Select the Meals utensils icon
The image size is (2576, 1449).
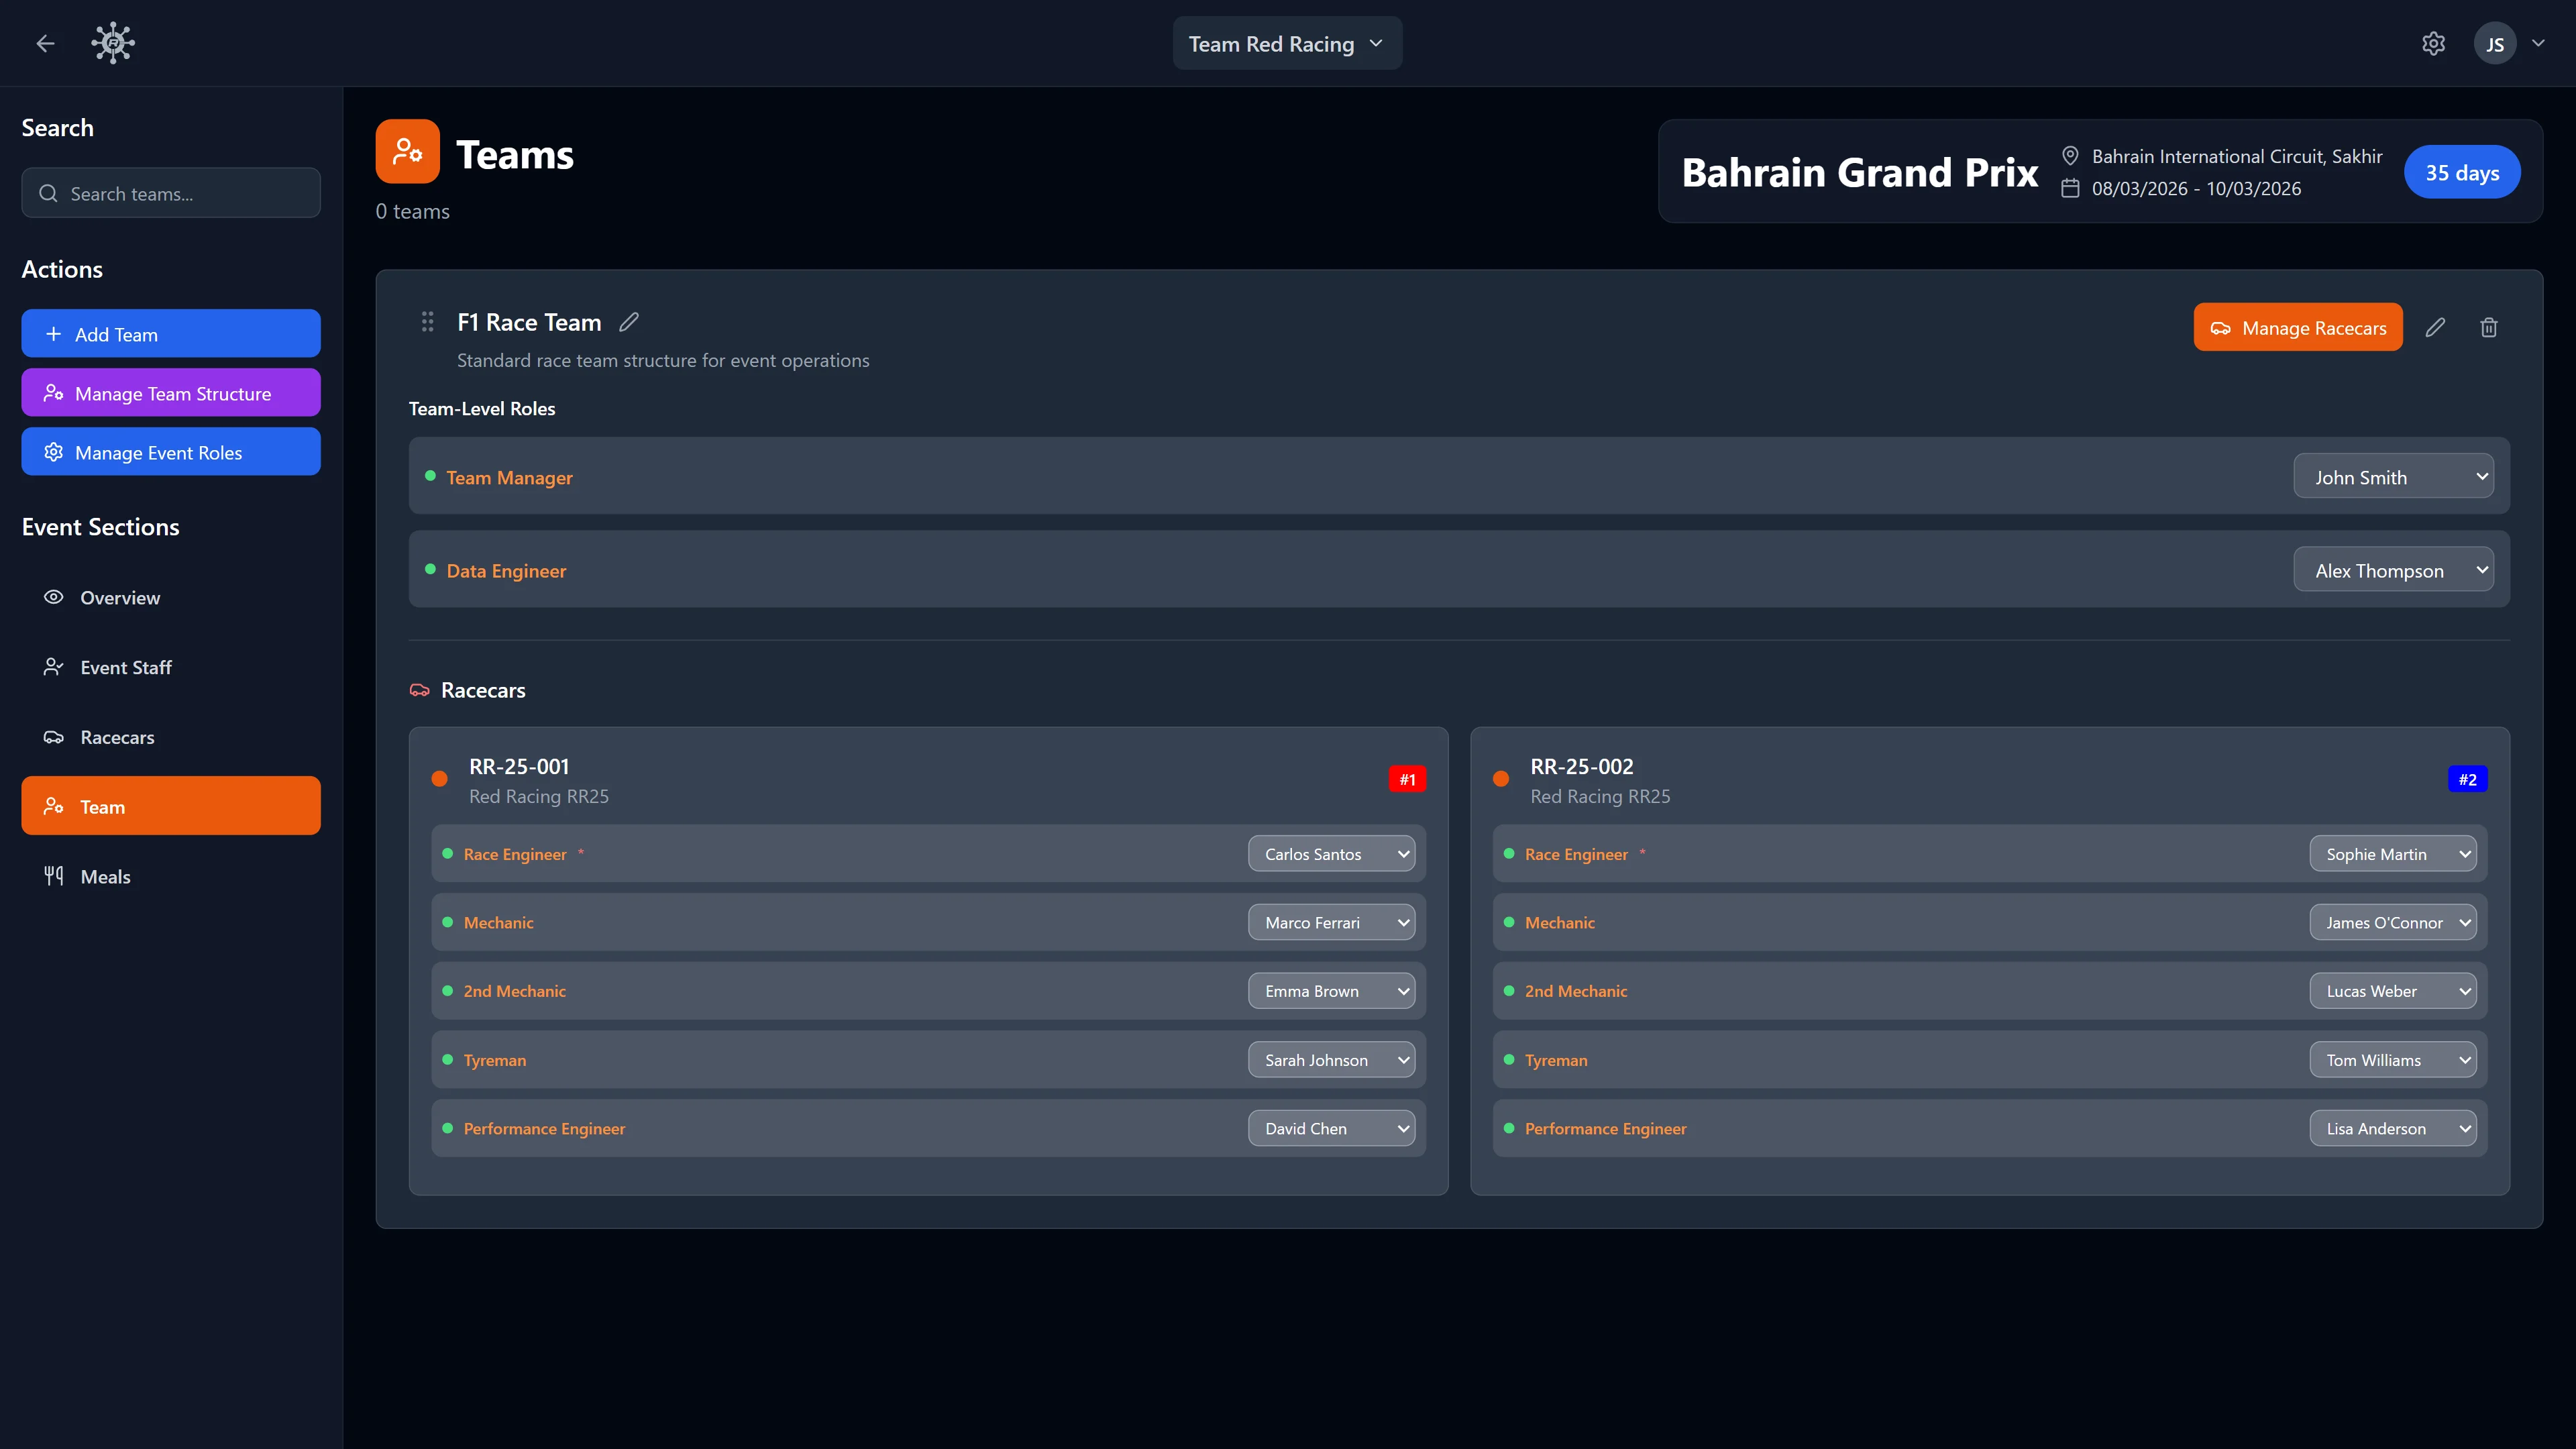[x=54, y=875]
